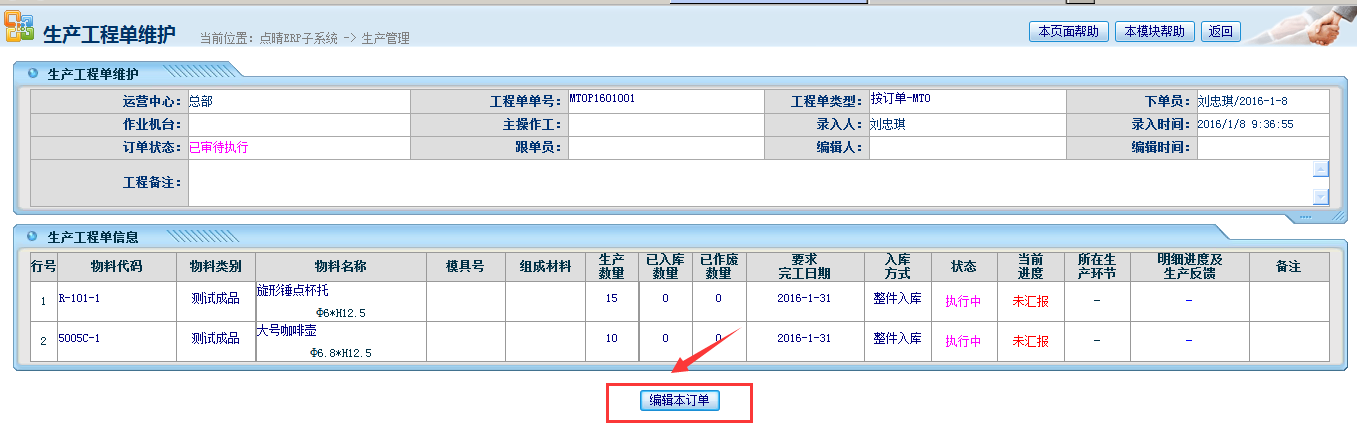Open 本页面帮助 help button
The height and width of the screenshot is (448, 1357).
coord(1068,31)
